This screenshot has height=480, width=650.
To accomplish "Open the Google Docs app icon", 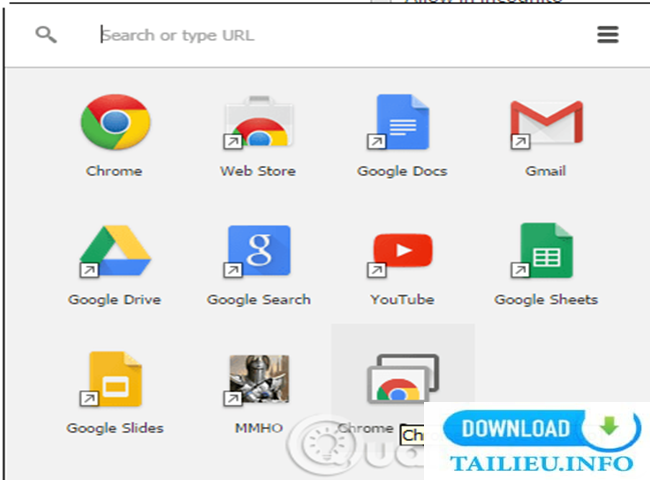I will 399,122.
